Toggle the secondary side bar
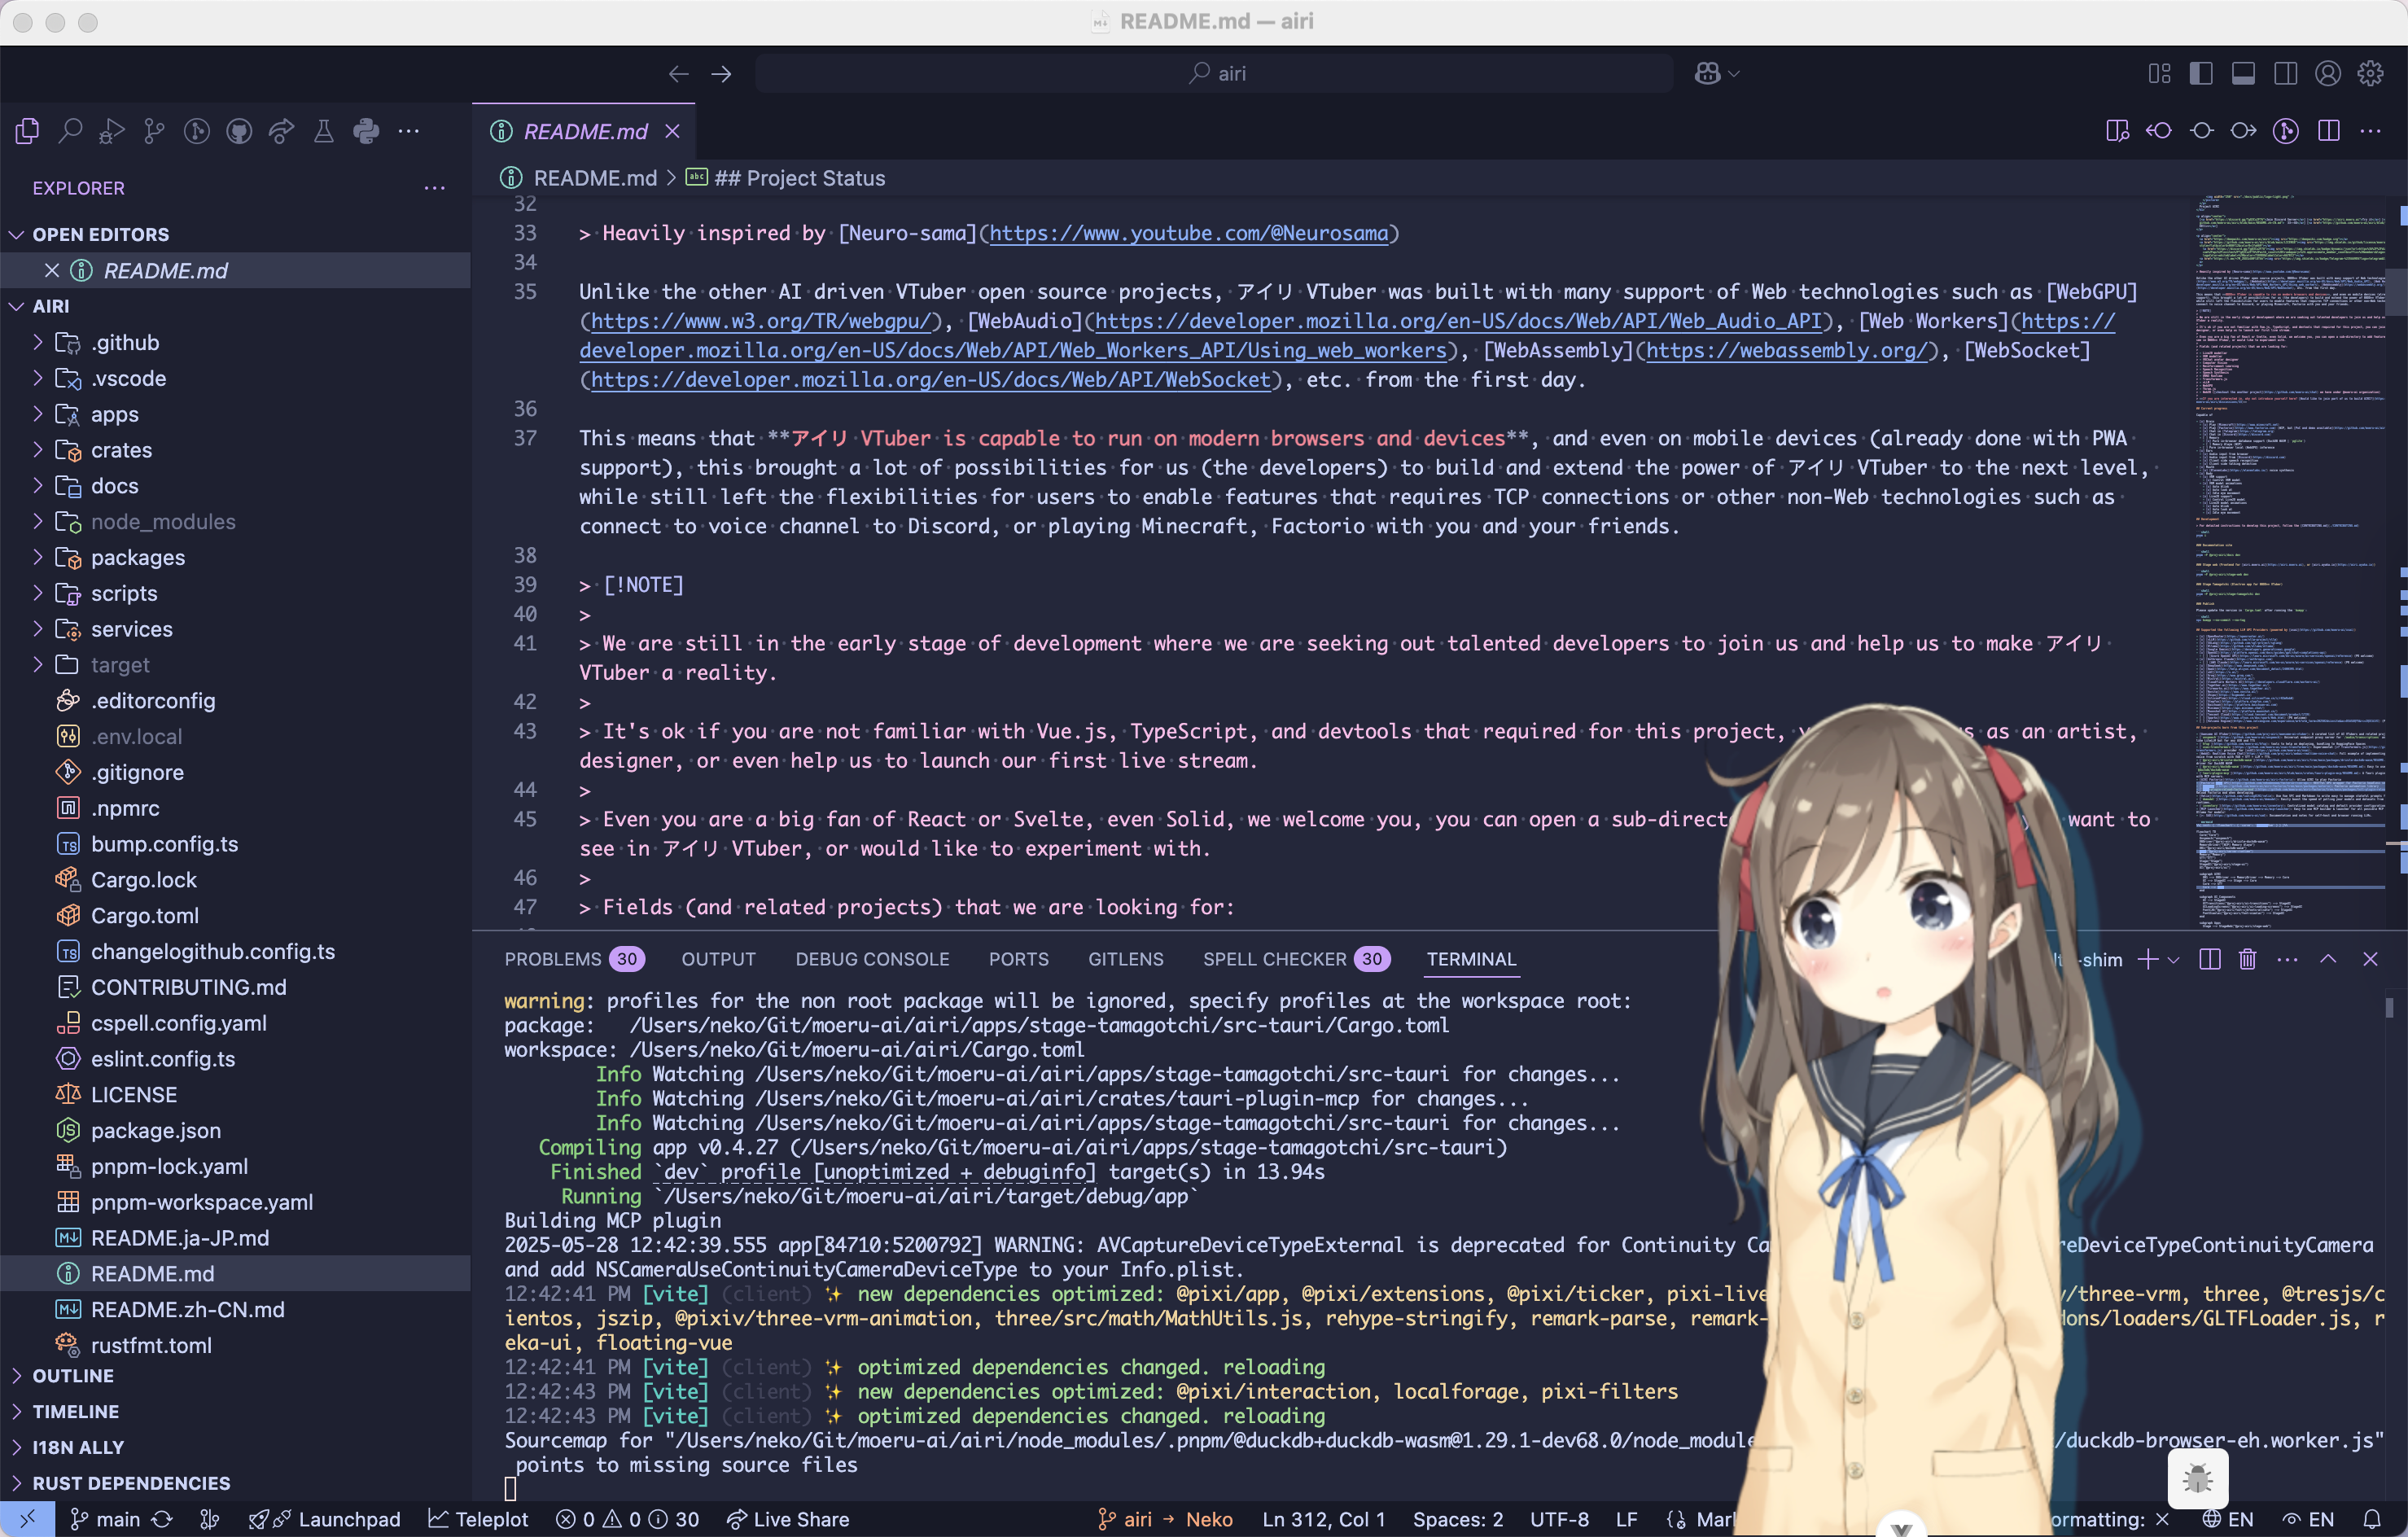The width and height of the screenshot is (2408, 1537). coord(2286,74)
